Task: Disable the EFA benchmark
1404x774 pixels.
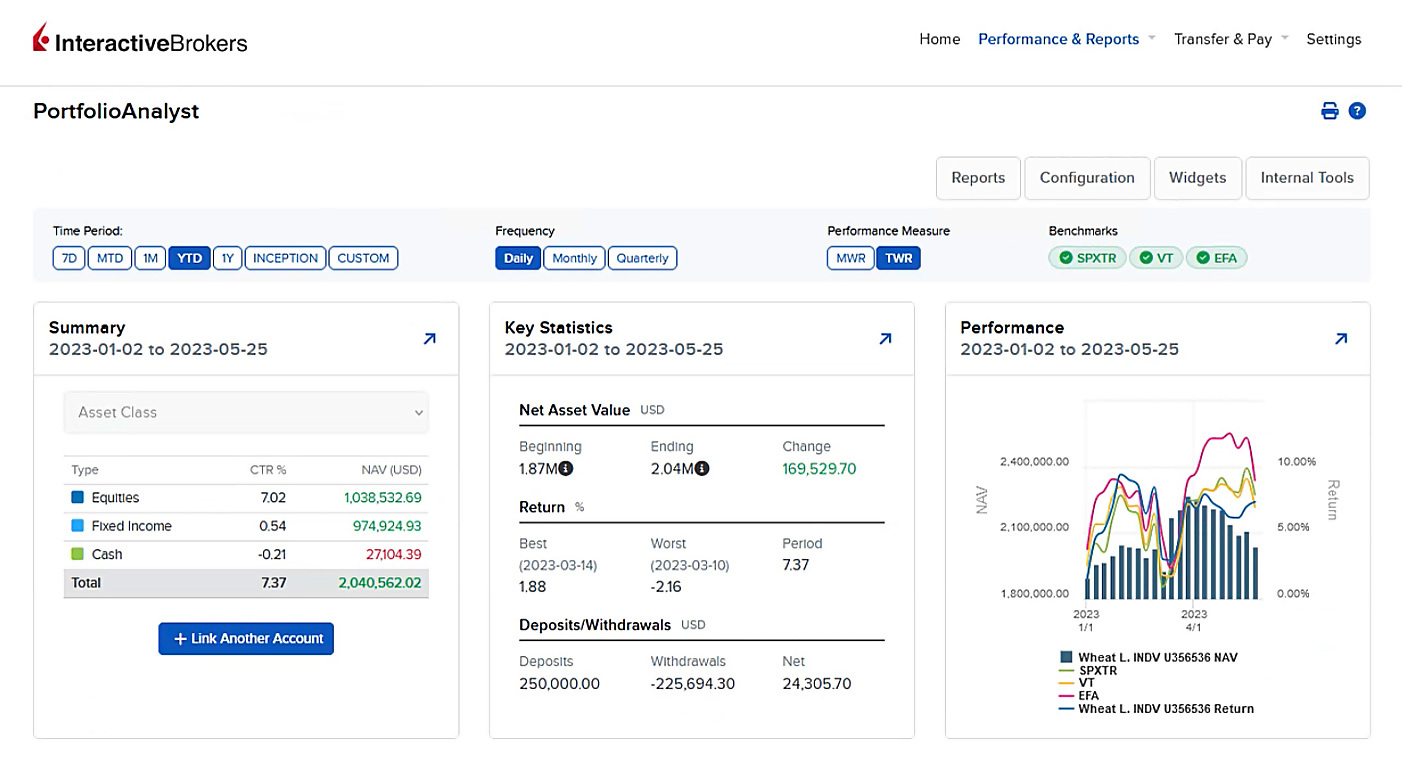Action: [x=1217, y=257]
